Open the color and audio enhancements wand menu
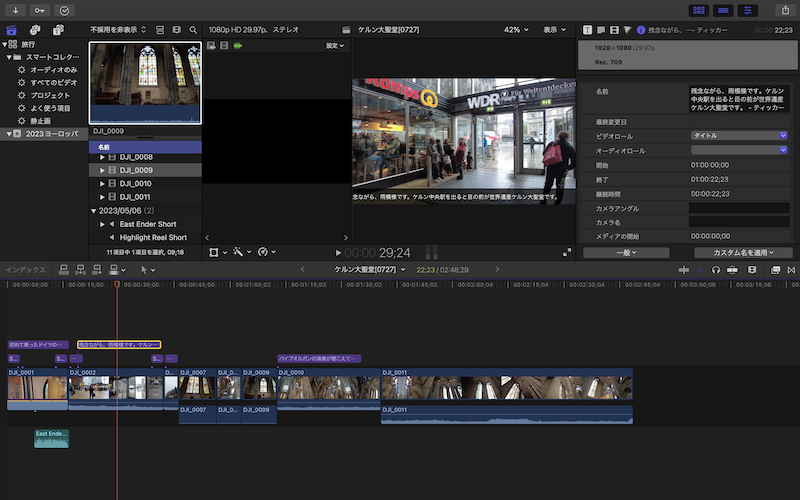Viewport: 800px width, 500px height. click(x=242, y=252)
